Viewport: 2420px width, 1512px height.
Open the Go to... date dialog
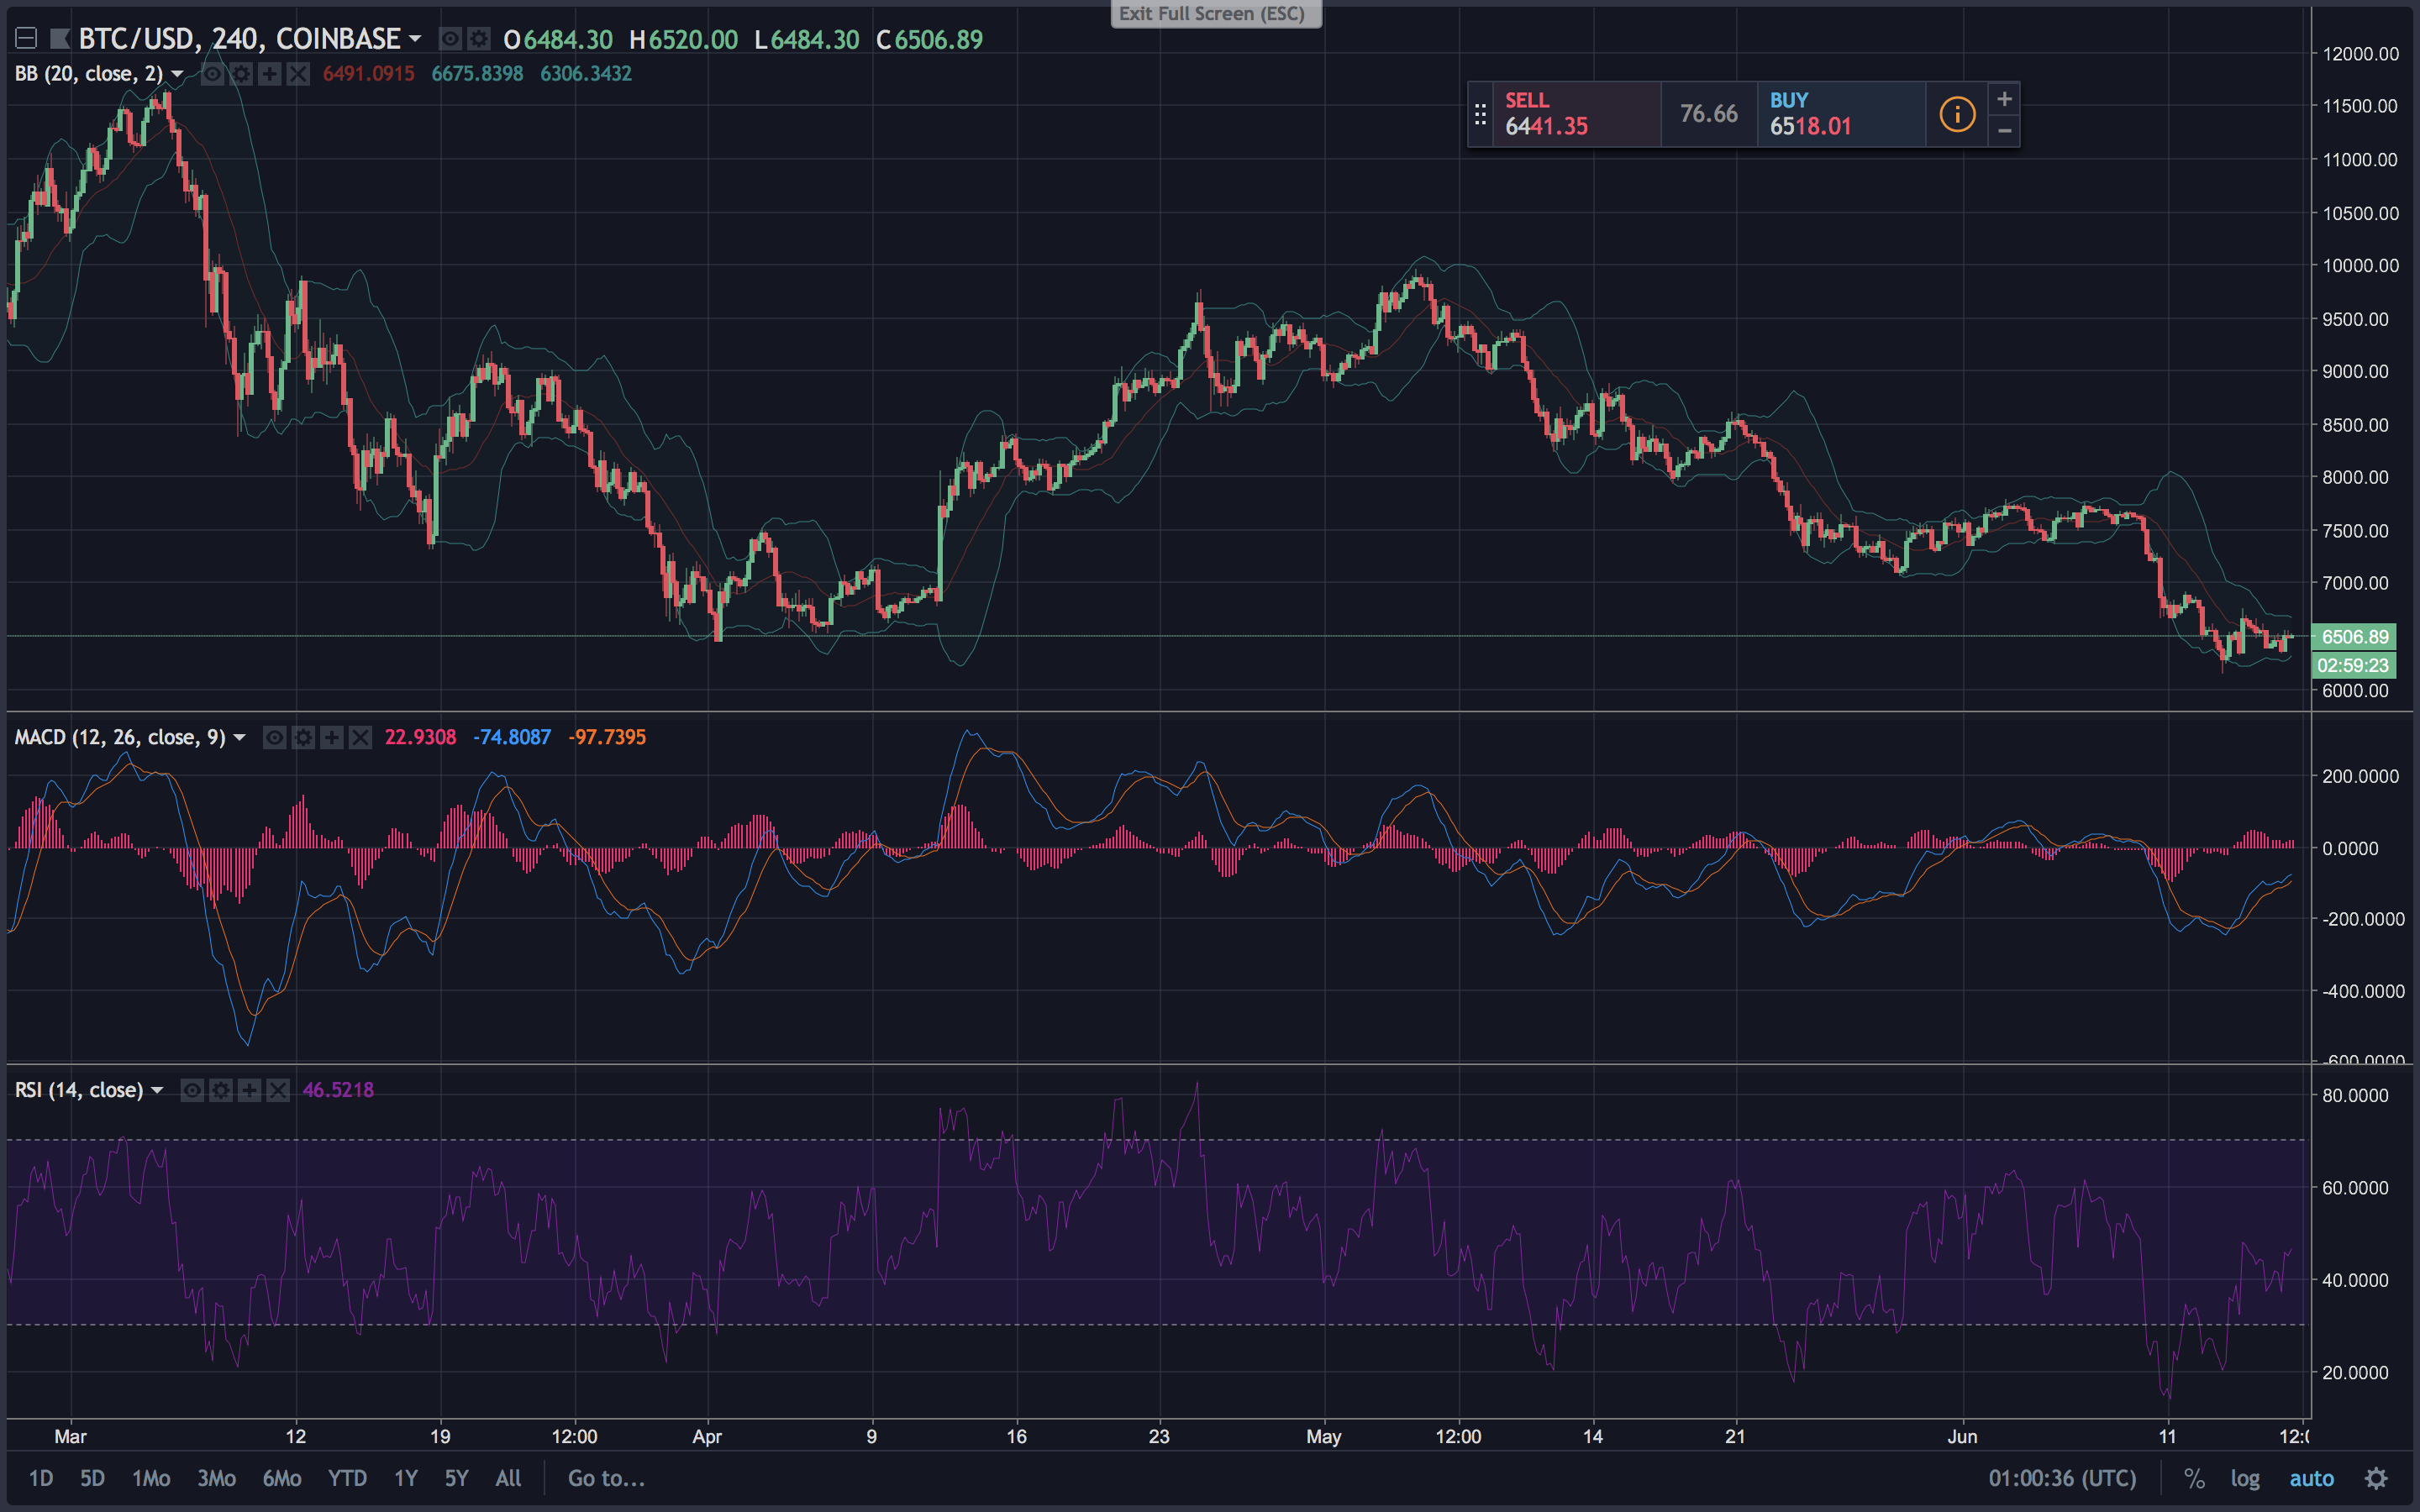coord(606,1478)
